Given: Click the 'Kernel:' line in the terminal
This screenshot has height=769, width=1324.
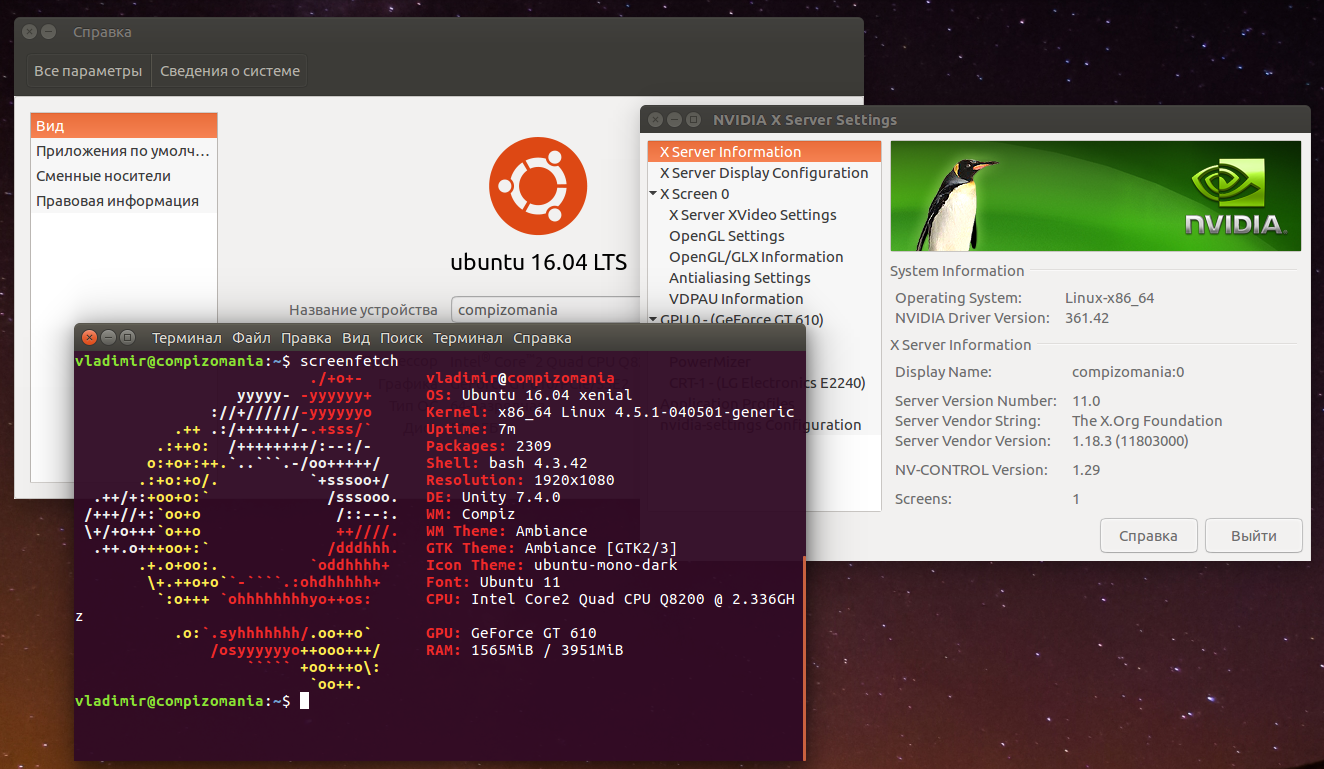Looking at the screenshot, I should click(610, 412).
